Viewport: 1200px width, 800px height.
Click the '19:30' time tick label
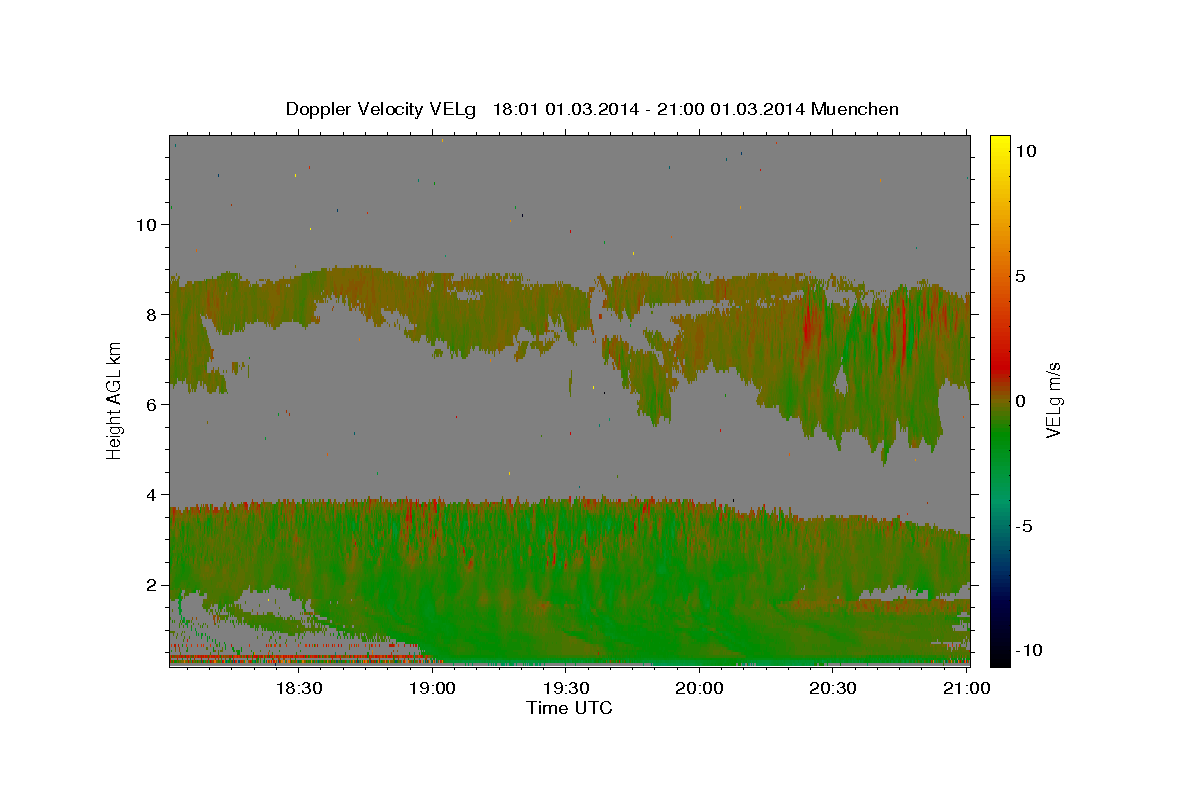(x=565, y=688)
